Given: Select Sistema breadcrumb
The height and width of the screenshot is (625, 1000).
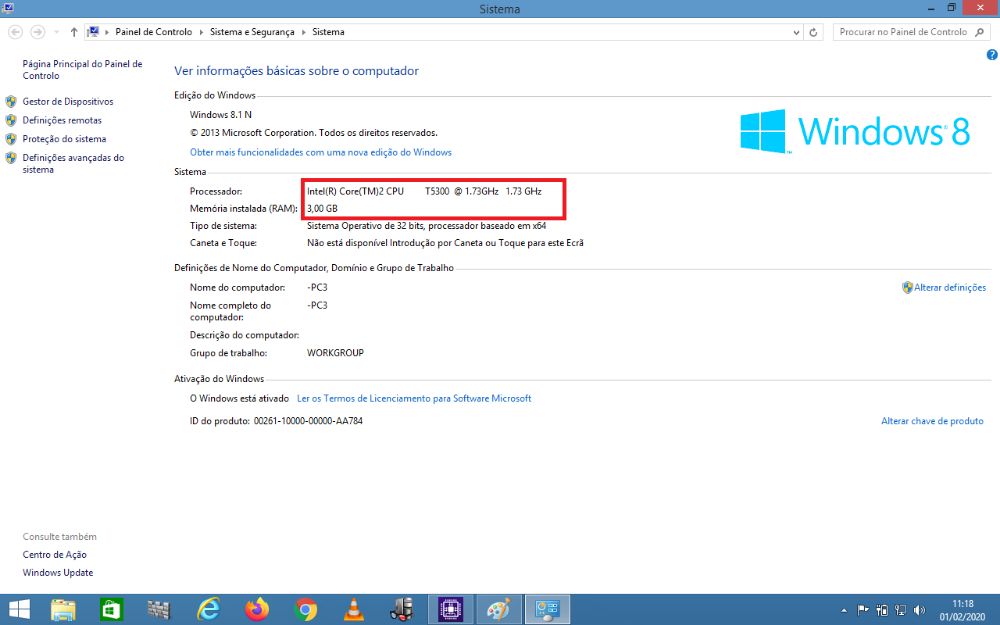Looking at the screenshot, I should point(328,32).
